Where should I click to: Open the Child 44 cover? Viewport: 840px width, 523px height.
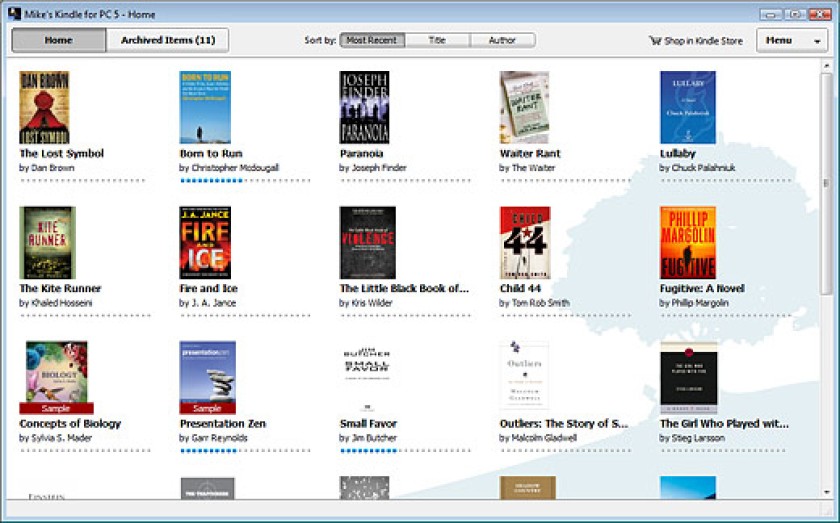(x=525, y=243)
